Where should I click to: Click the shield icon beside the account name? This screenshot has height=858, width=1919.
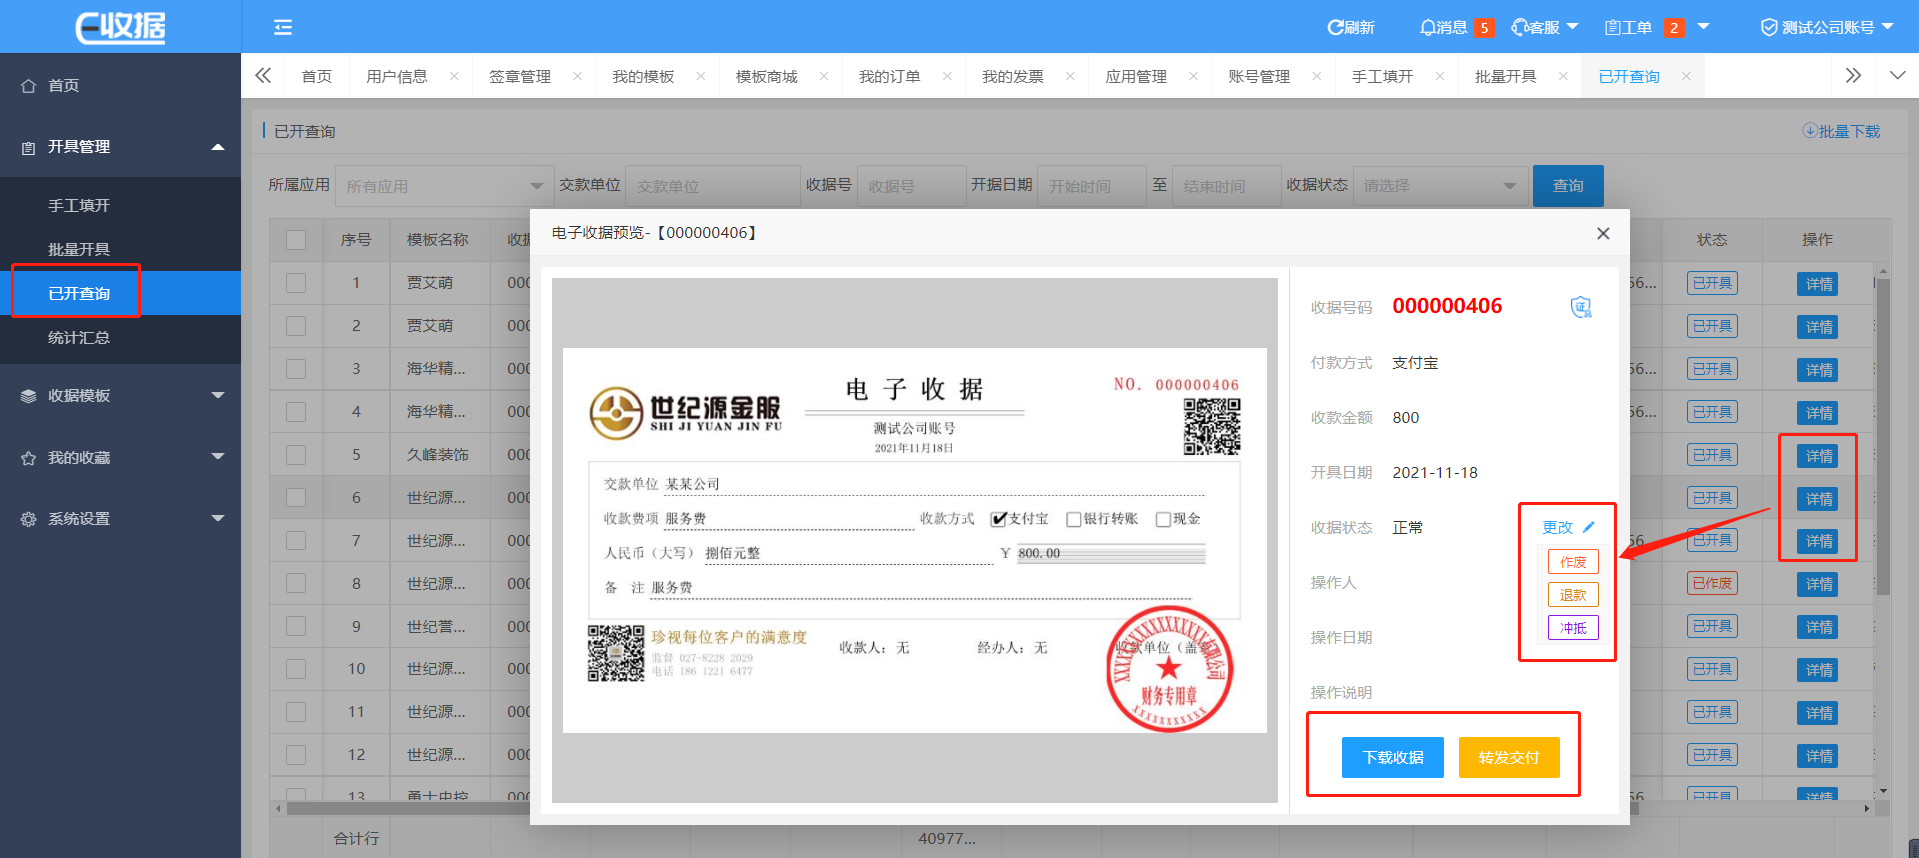(1769, 27)
